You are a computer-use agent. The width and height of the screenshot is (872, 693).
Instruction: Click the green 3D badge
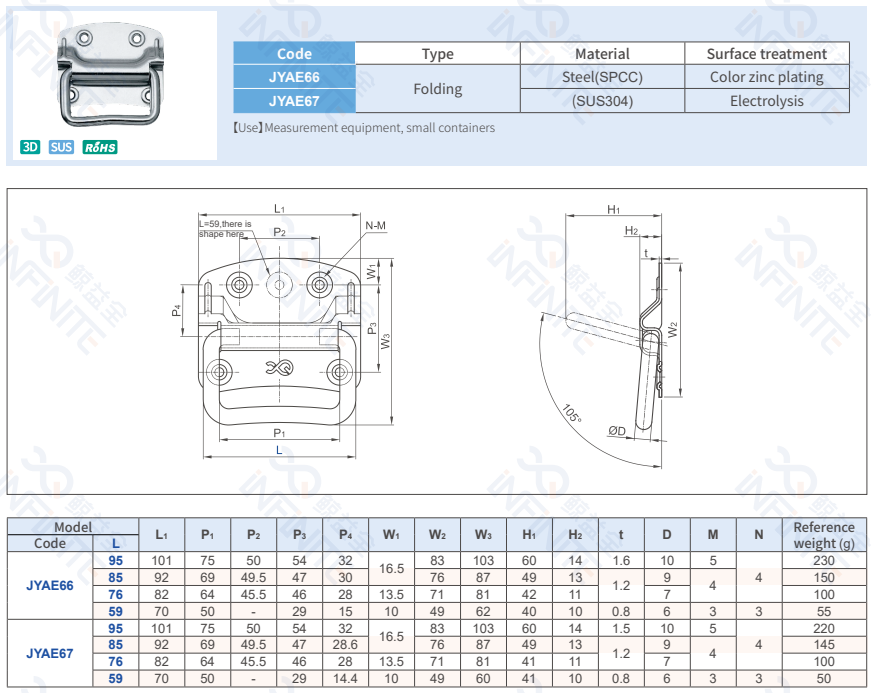(x=30, y=147)
